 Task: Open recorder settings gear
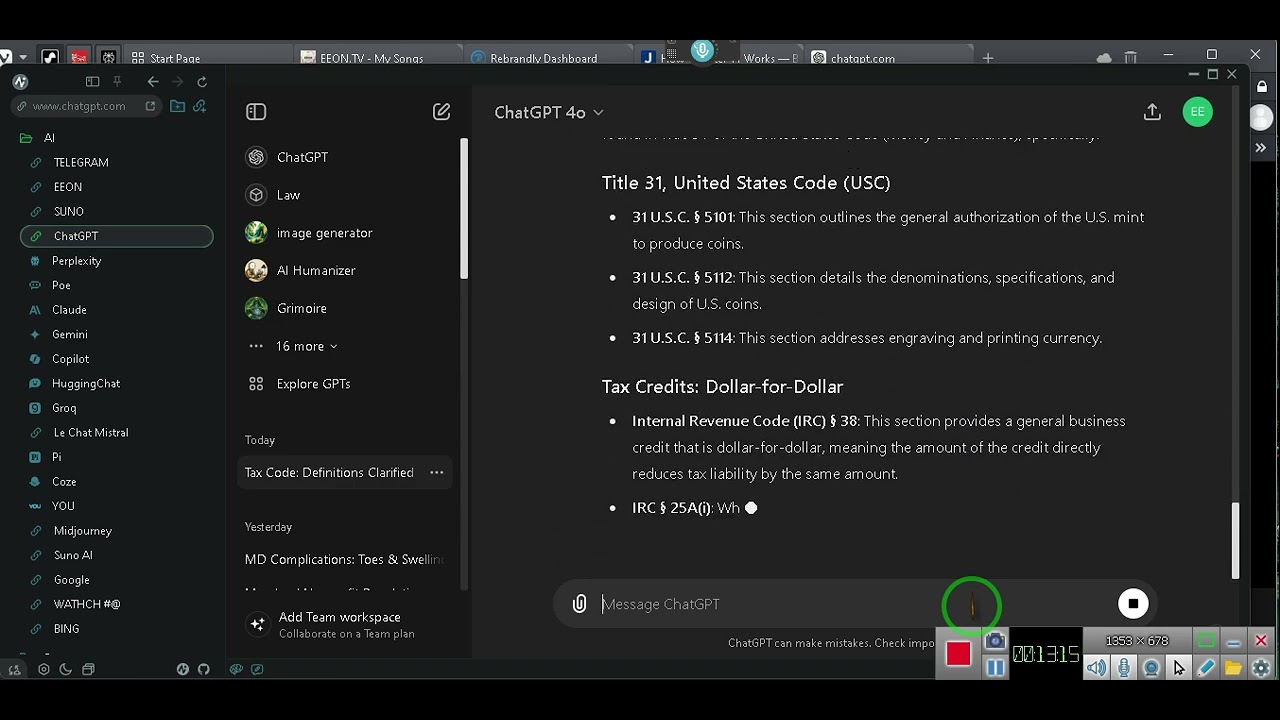coord(1261,668)
